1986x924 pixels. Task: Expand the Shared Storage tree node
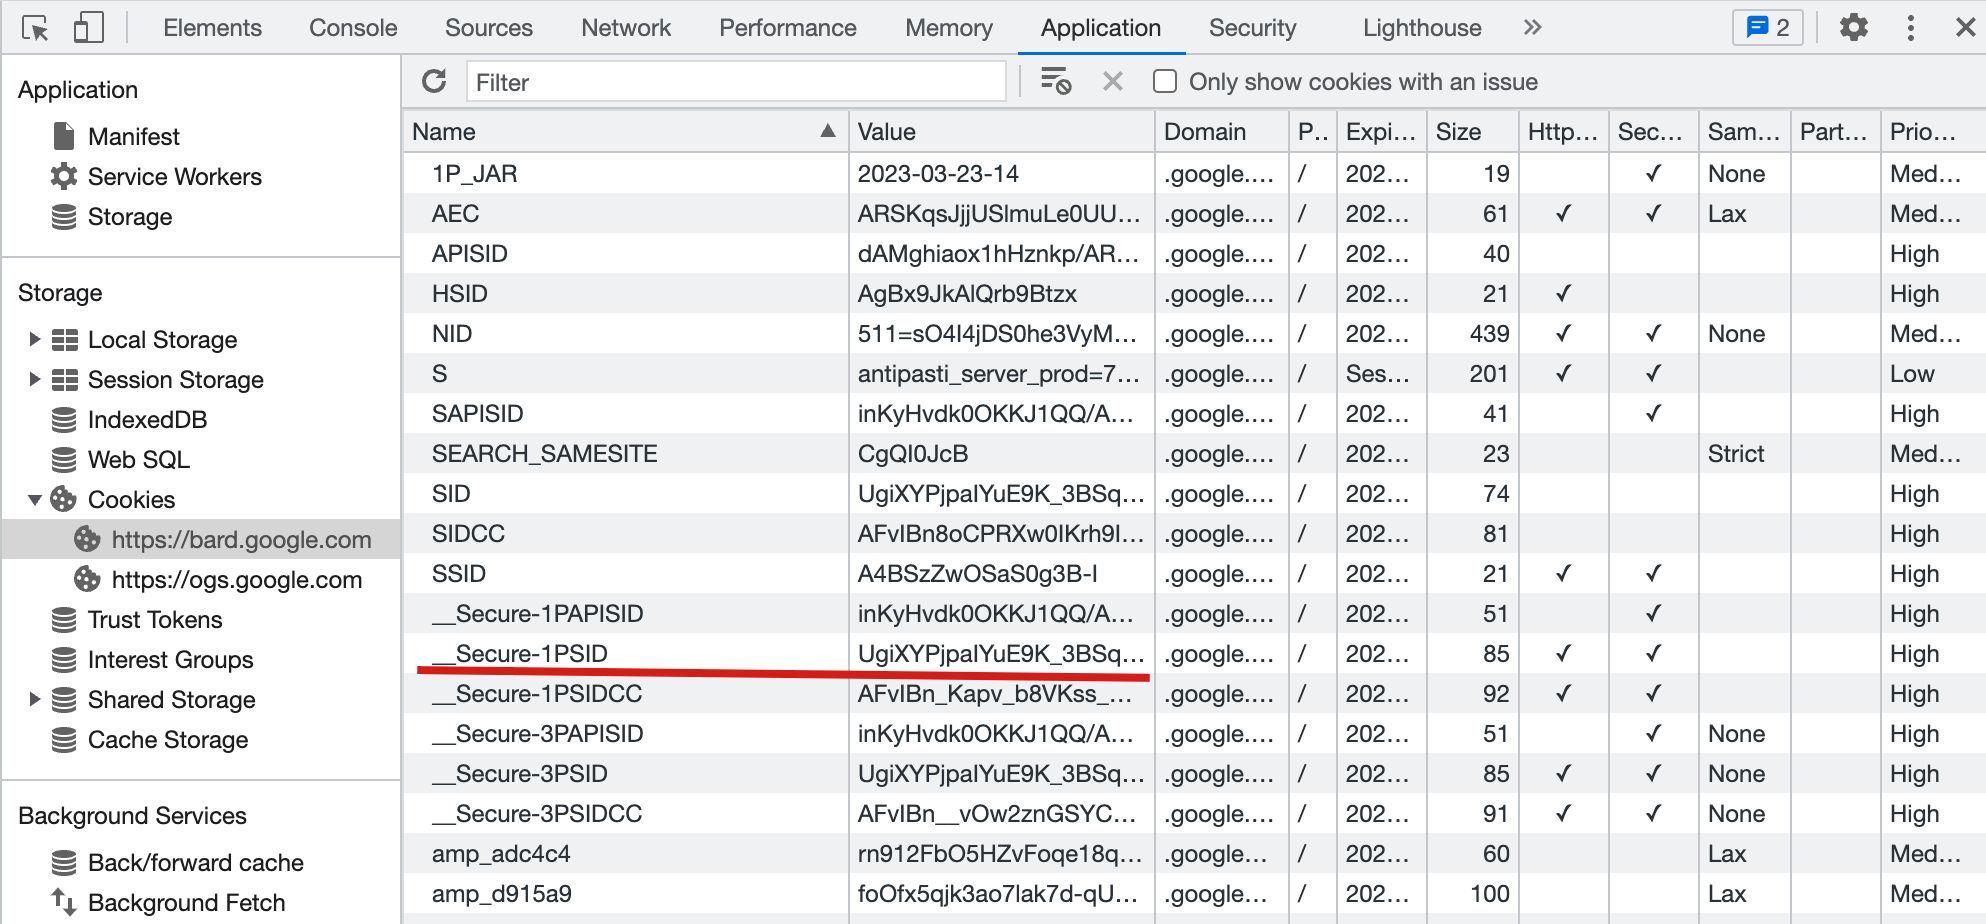[x=35, y=699]
